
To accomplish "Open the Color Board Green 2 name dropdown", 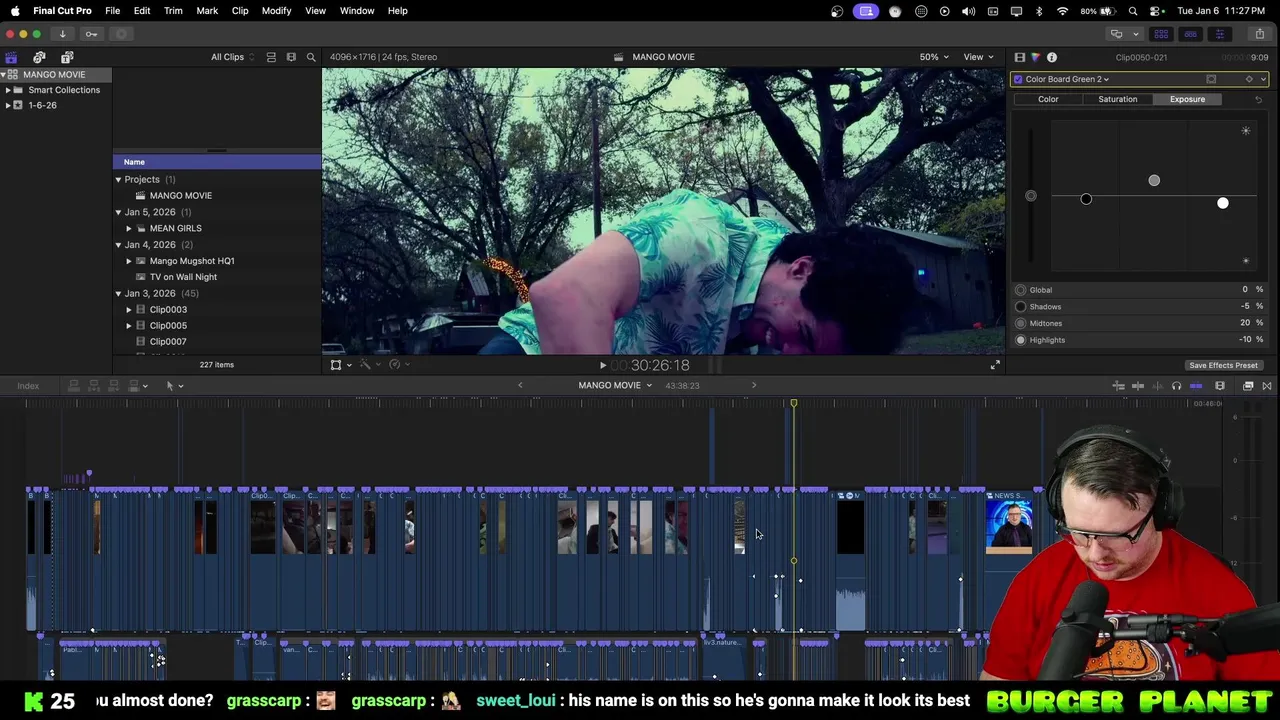I will tap(1067, 79).
